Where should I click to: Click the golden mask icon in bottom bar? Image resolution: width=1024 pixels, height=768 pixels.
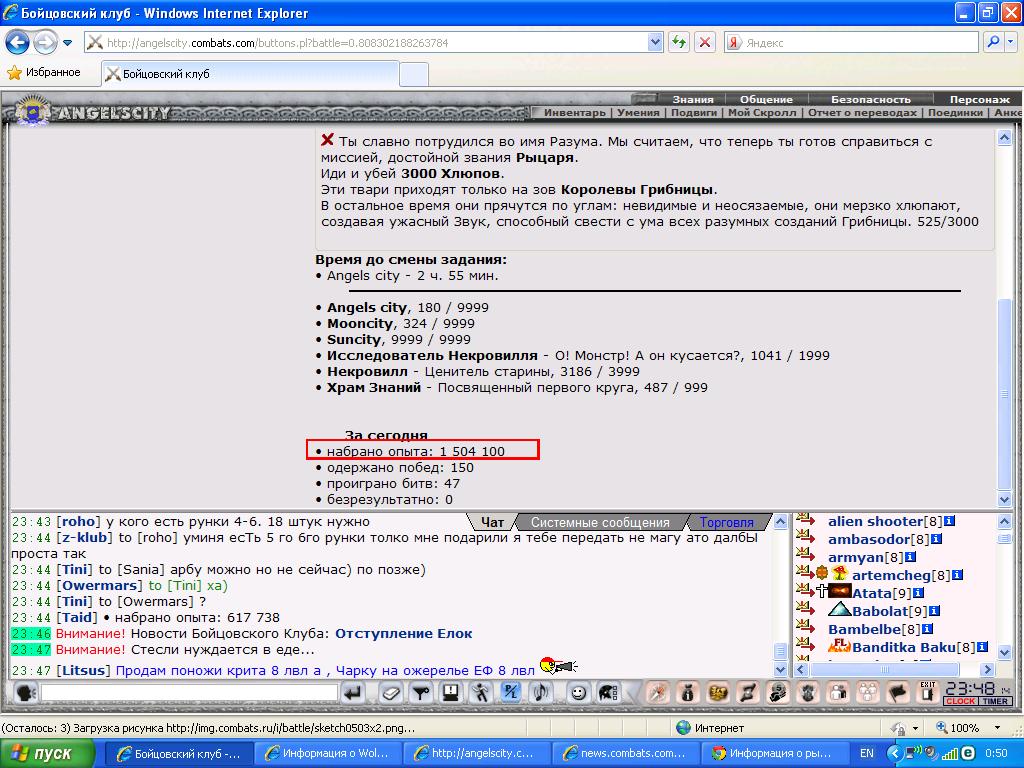tap(718, 692)
